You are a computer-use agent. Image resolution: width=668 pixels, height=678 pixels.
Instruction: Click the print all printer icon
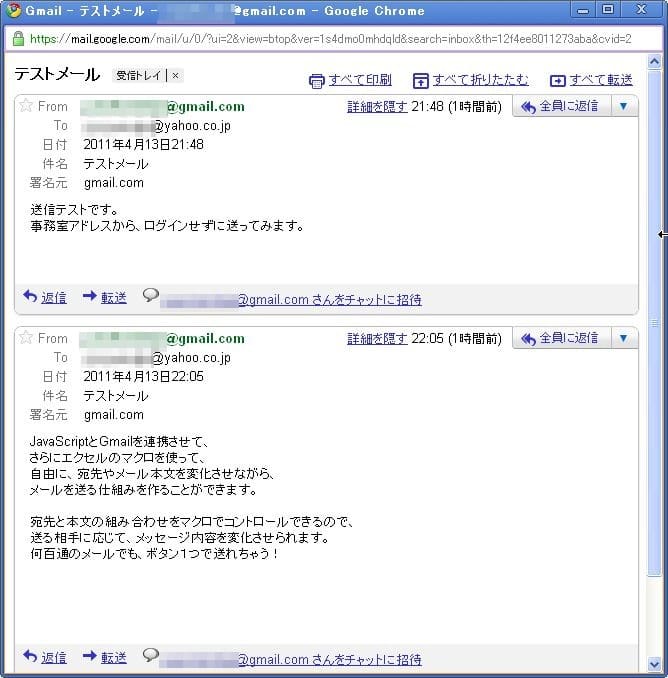pyautogui.click(x=317, y=81)
